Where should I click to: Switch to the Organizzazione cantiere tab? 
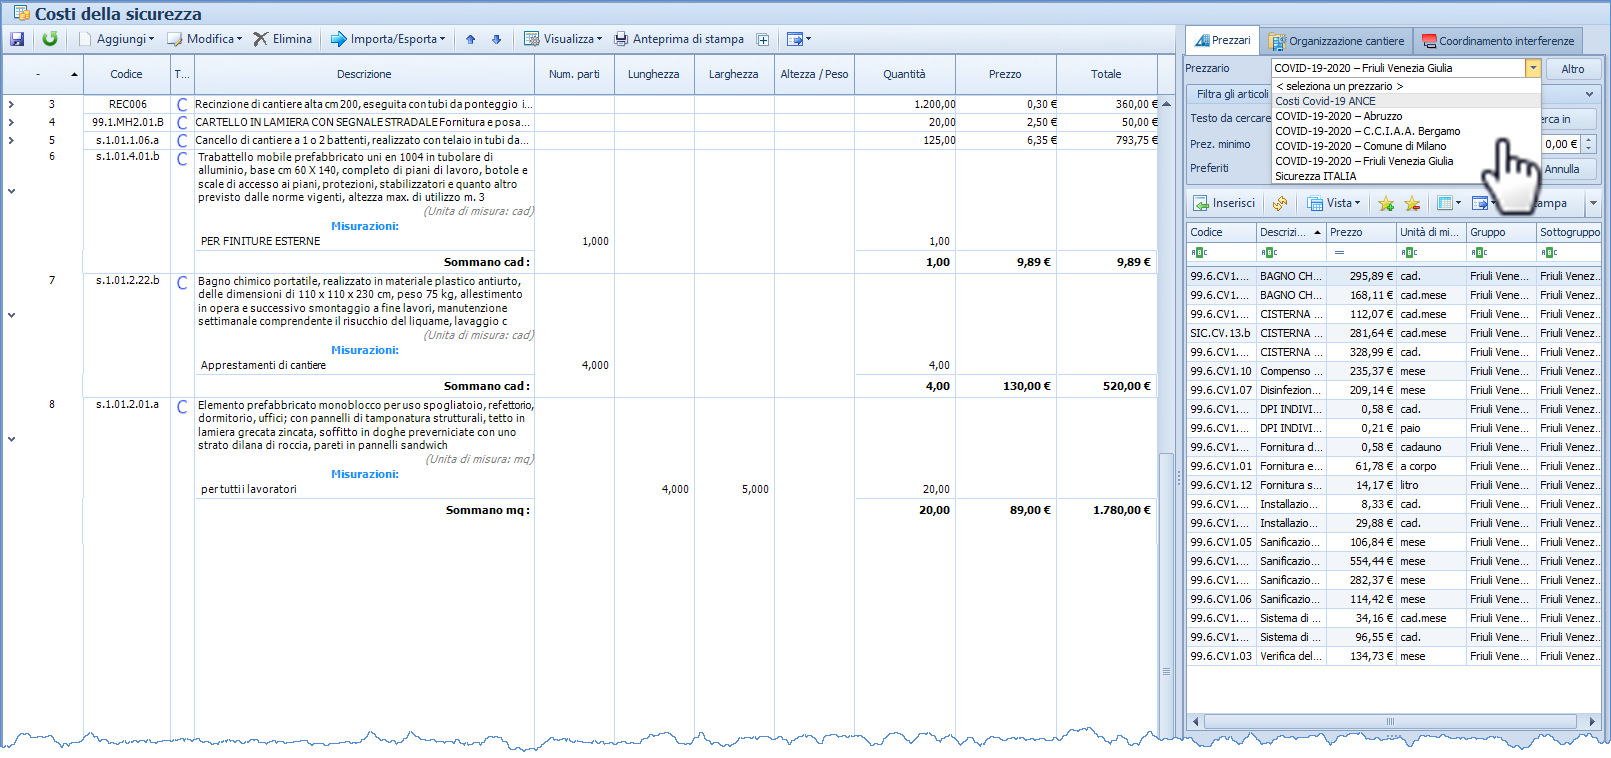(x=1337, y=41)
